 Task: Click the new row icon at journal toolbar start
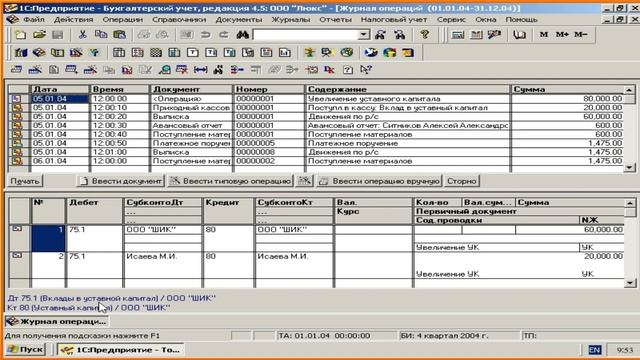16,70
